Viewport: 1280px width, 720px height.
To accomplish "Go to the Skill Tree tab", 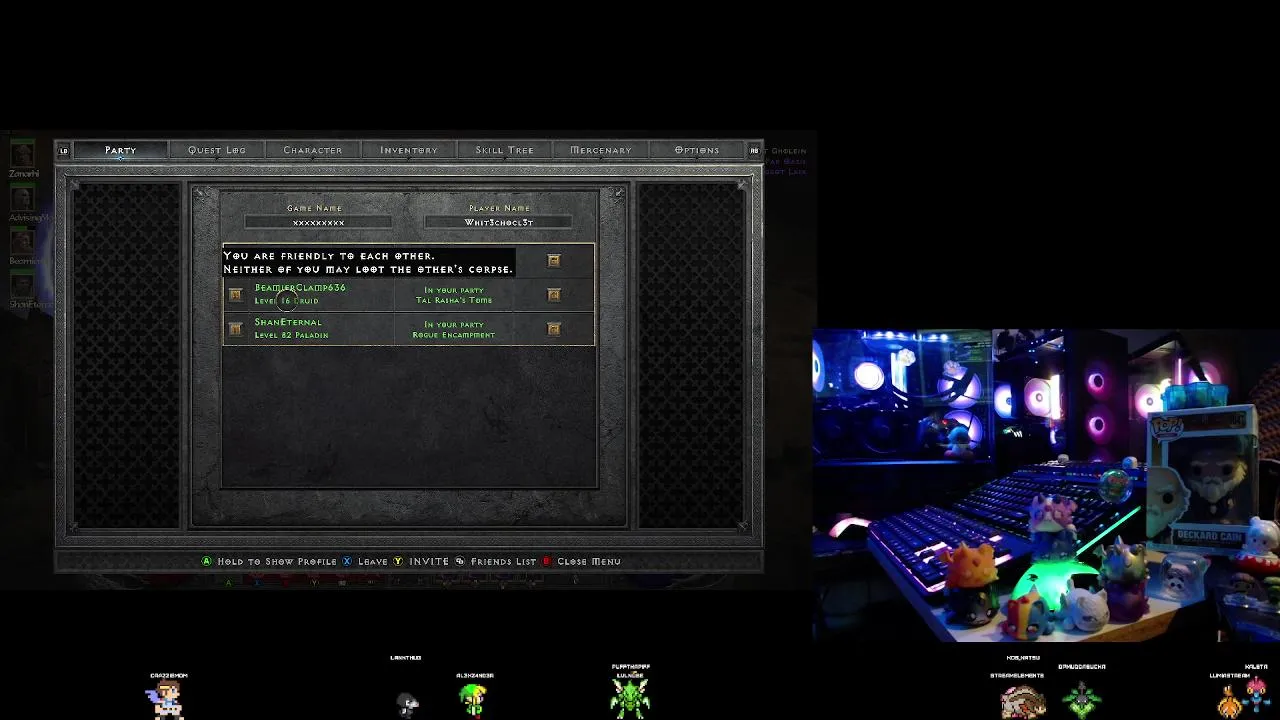I will 505,150.
